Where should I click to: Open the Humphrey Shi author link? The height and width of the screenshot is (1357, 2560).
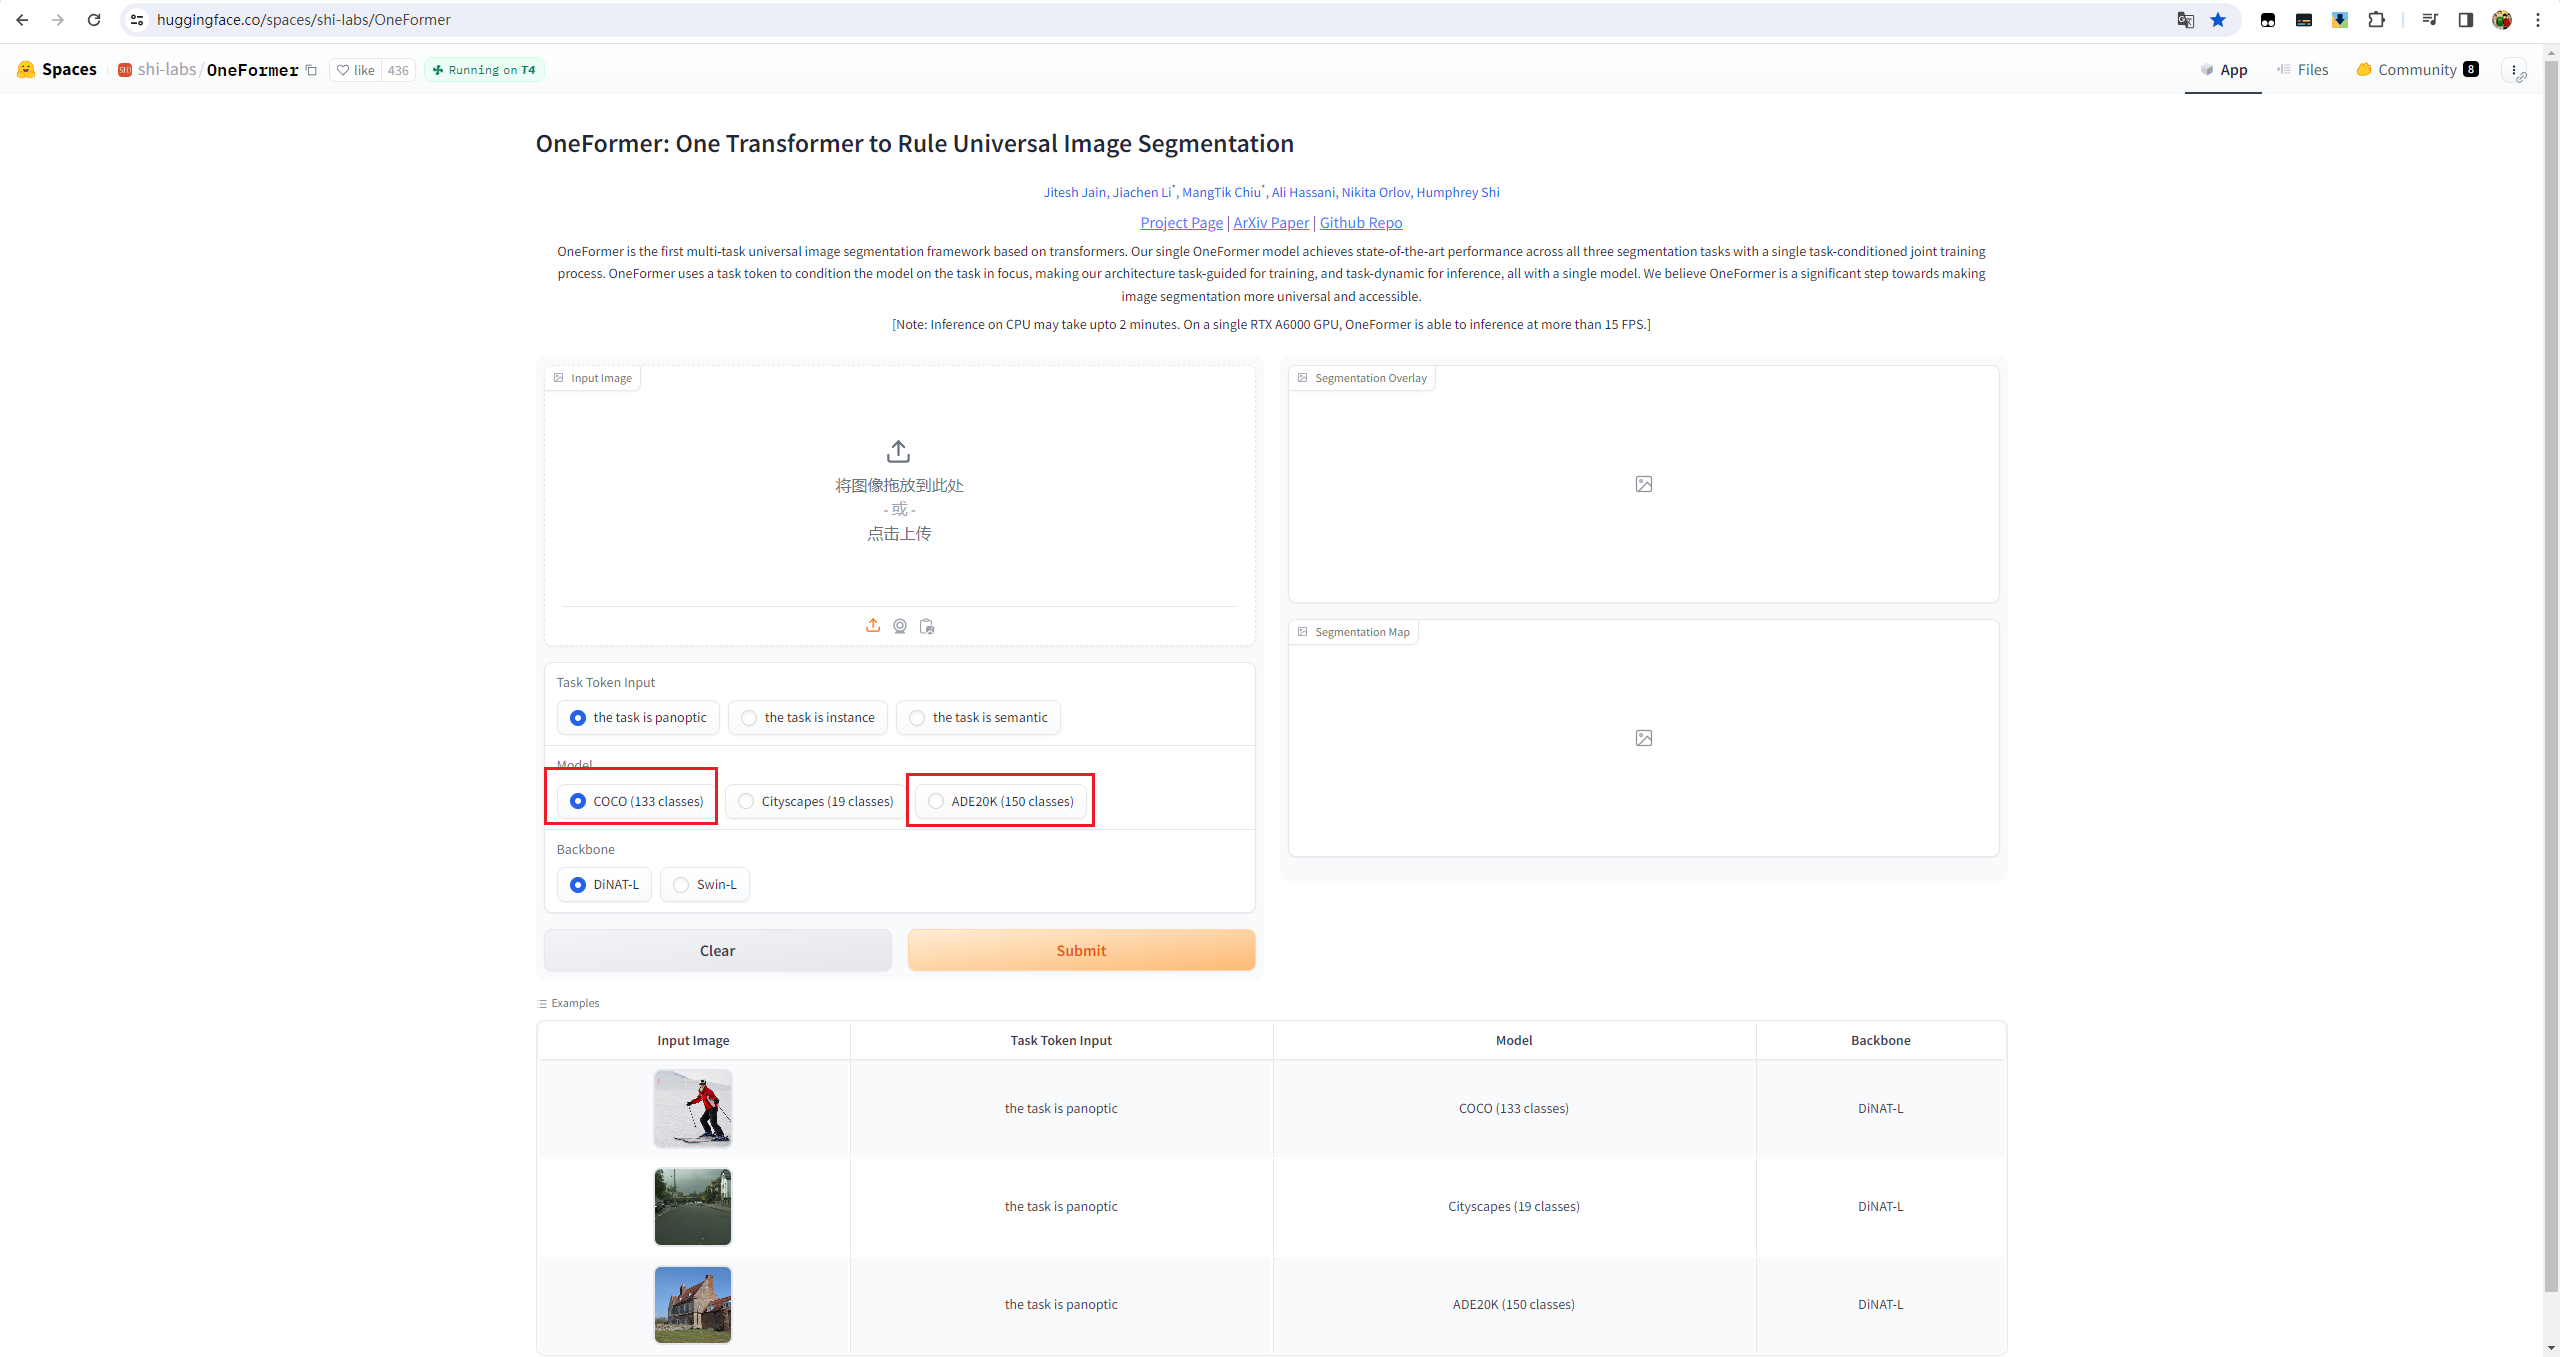[x=1458, y=193]
